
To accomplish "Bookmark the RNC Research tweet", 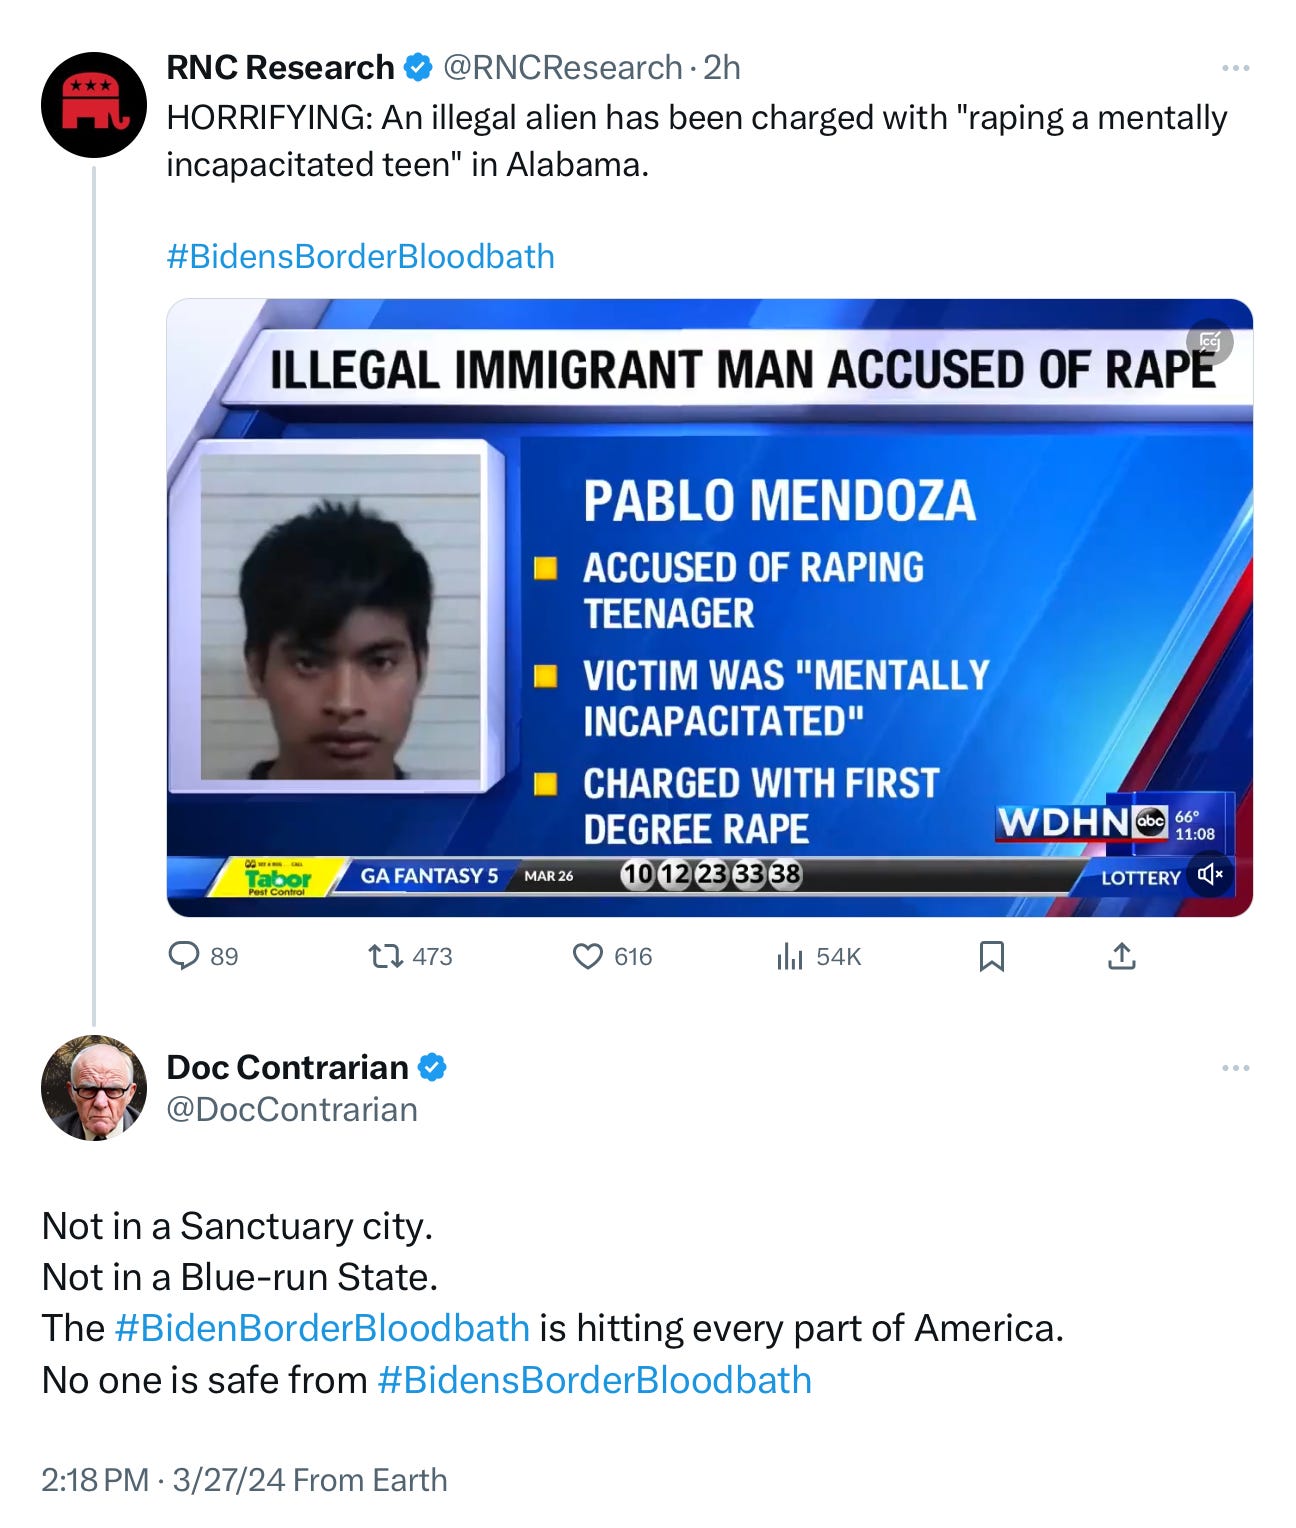I will (991, 957).
